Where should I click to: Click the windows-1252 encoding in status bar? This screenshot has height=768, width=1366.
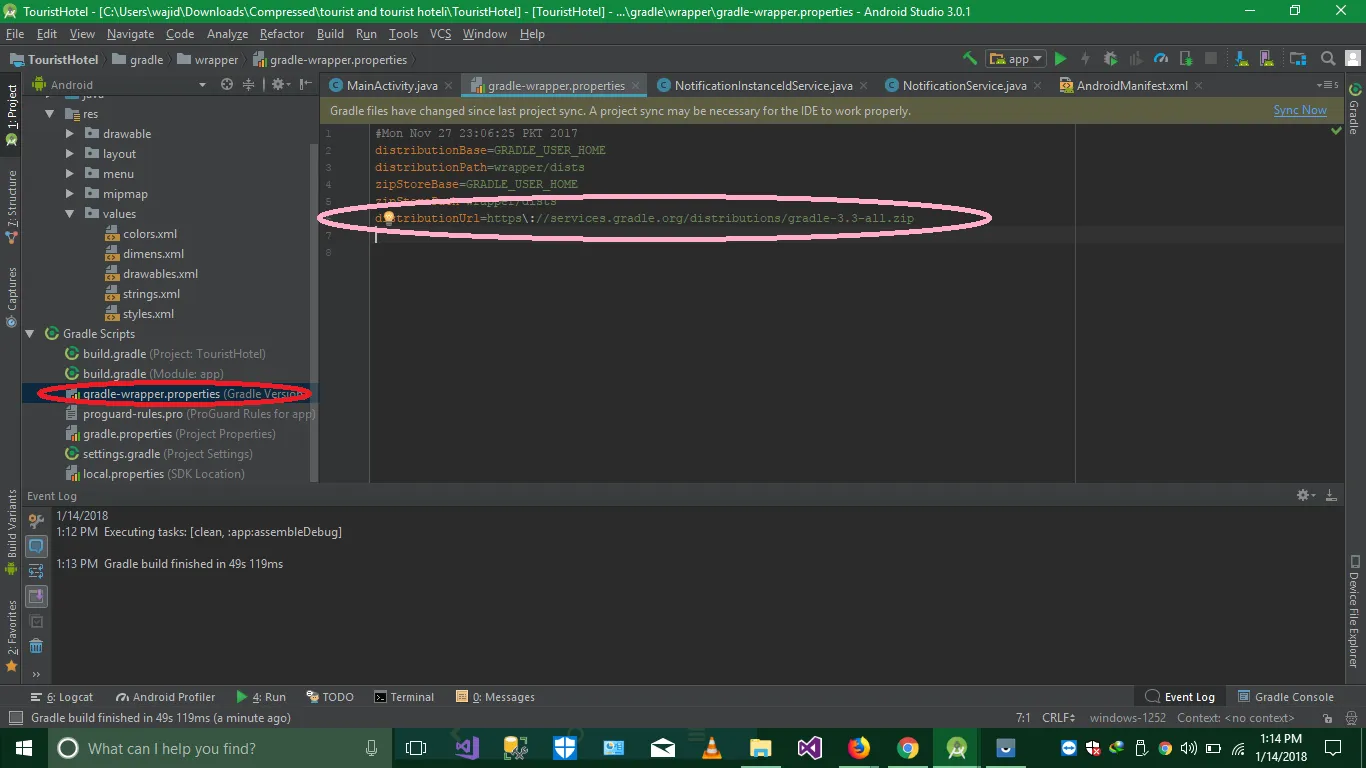point(1127,718)
